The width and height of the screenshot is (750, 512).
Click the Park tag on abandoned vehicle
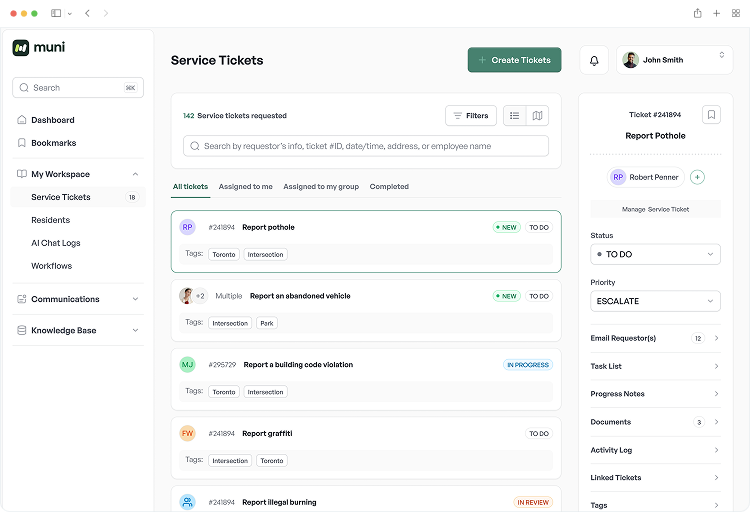tap(266, 323)
